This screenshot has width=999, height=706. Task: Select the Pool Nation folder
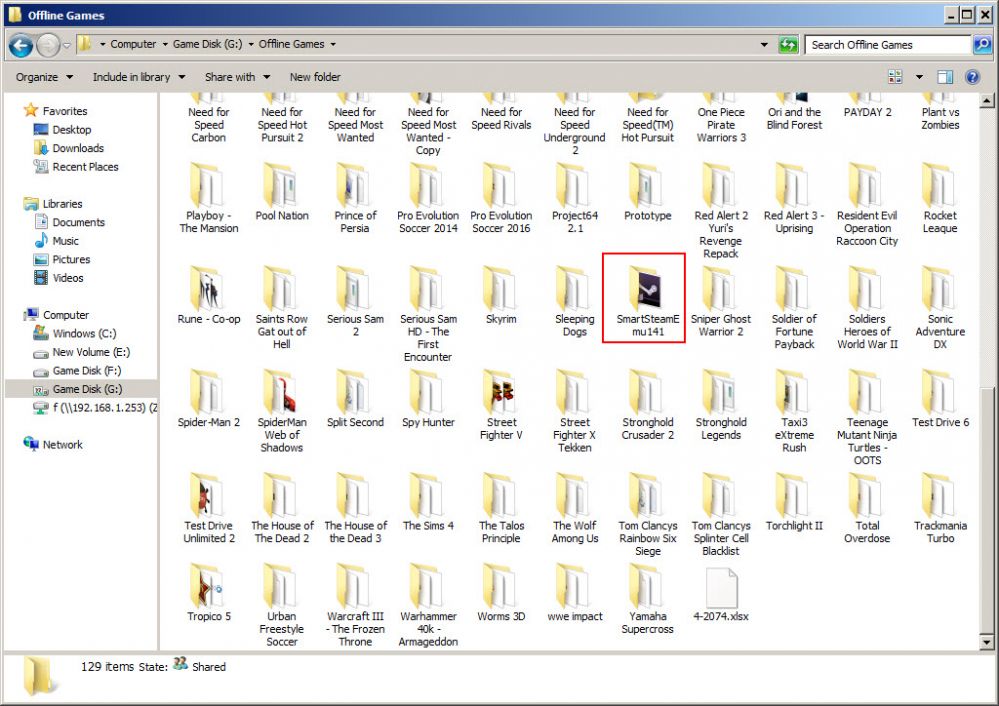click(x=282, y=192)
